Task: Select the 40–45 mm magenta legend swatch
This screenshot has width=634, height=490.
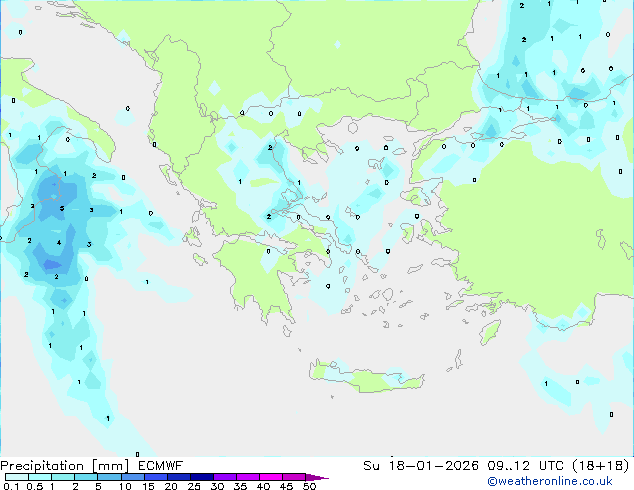Action: tap(271, 477)
